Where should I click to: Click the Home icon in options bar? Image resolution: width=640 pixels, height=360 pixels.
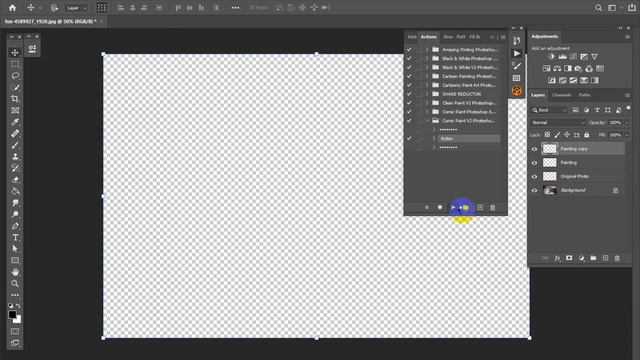[x=12, y=7]
